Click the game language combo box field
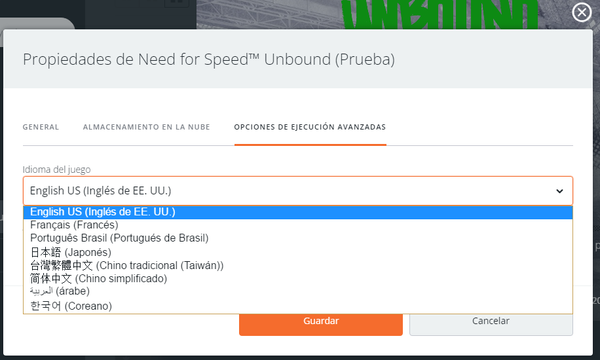 point(298,191)
